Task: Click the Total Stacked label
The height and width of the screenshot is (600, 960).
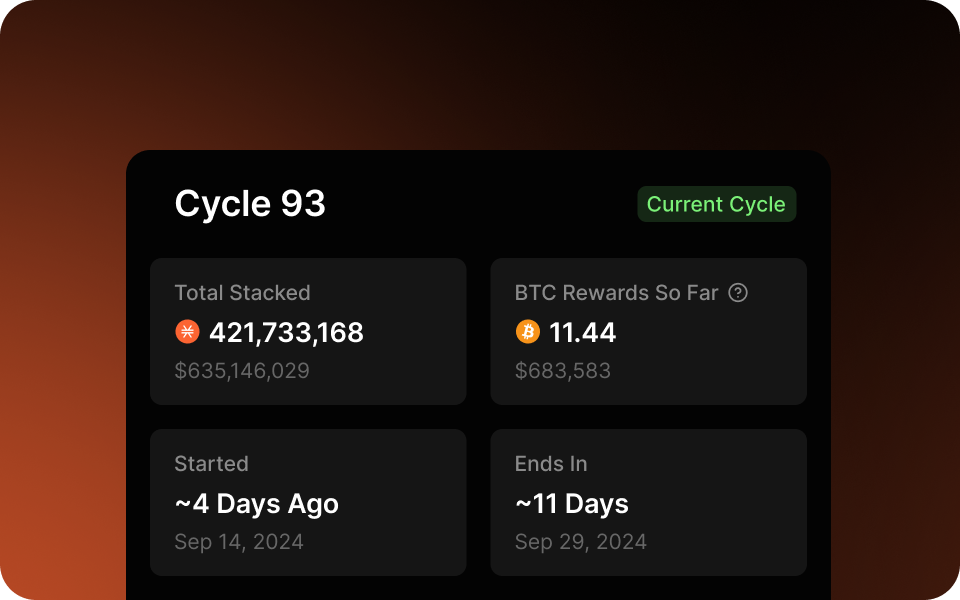Action: (x=242, y=293)
